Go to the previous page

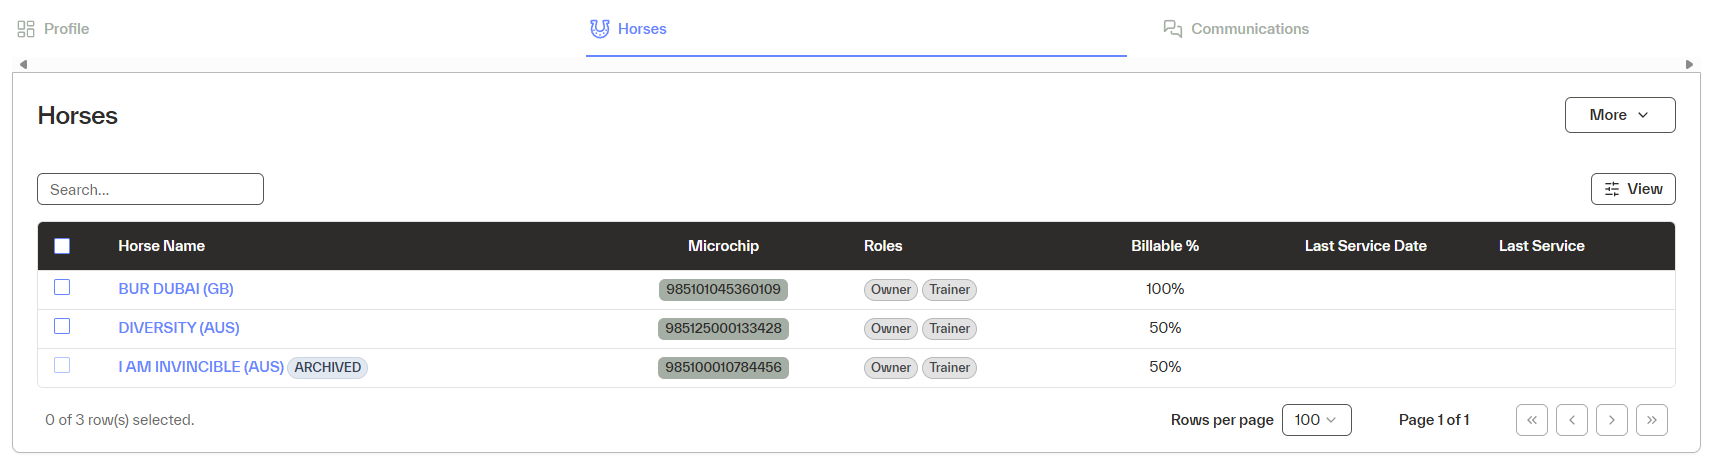pos(1571,420)
